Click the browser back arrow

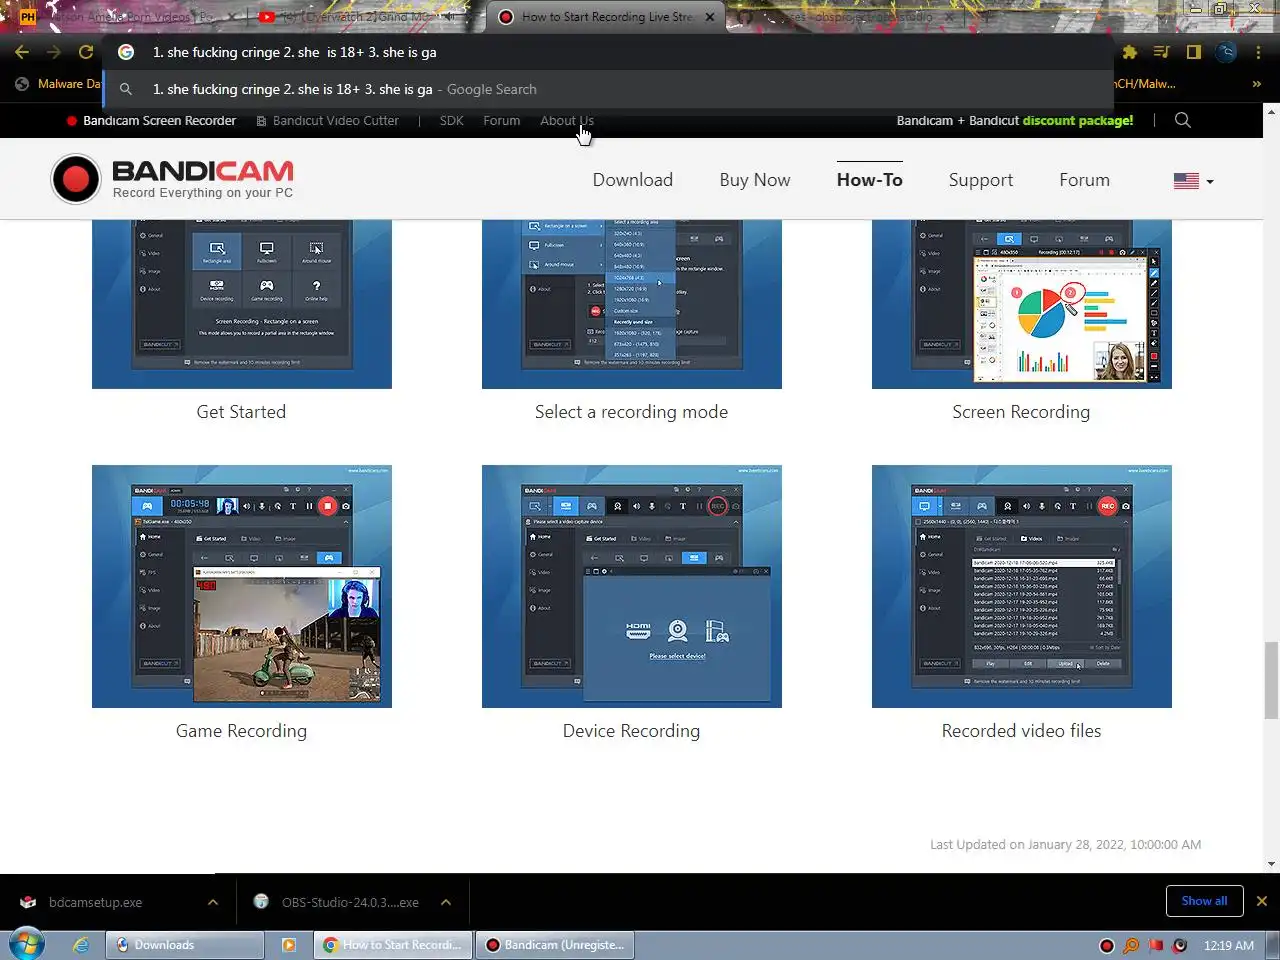pos(22,52)
